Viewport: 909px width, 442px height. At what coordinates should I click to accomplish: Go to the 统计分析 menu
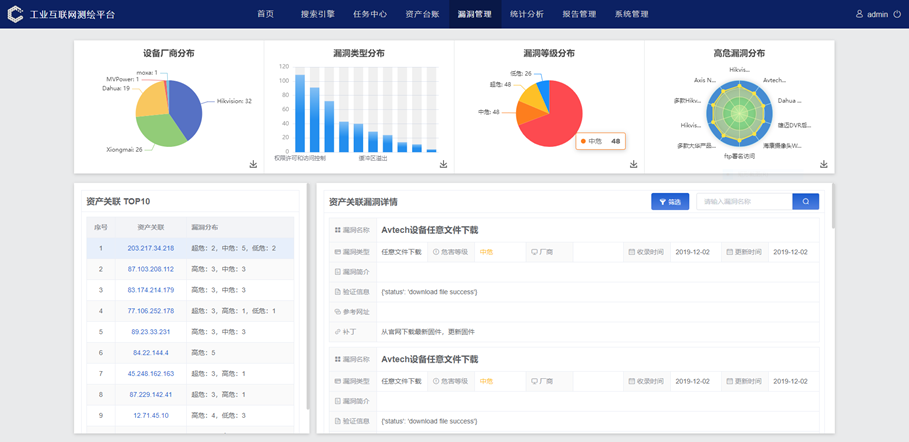tap(527, 15)
